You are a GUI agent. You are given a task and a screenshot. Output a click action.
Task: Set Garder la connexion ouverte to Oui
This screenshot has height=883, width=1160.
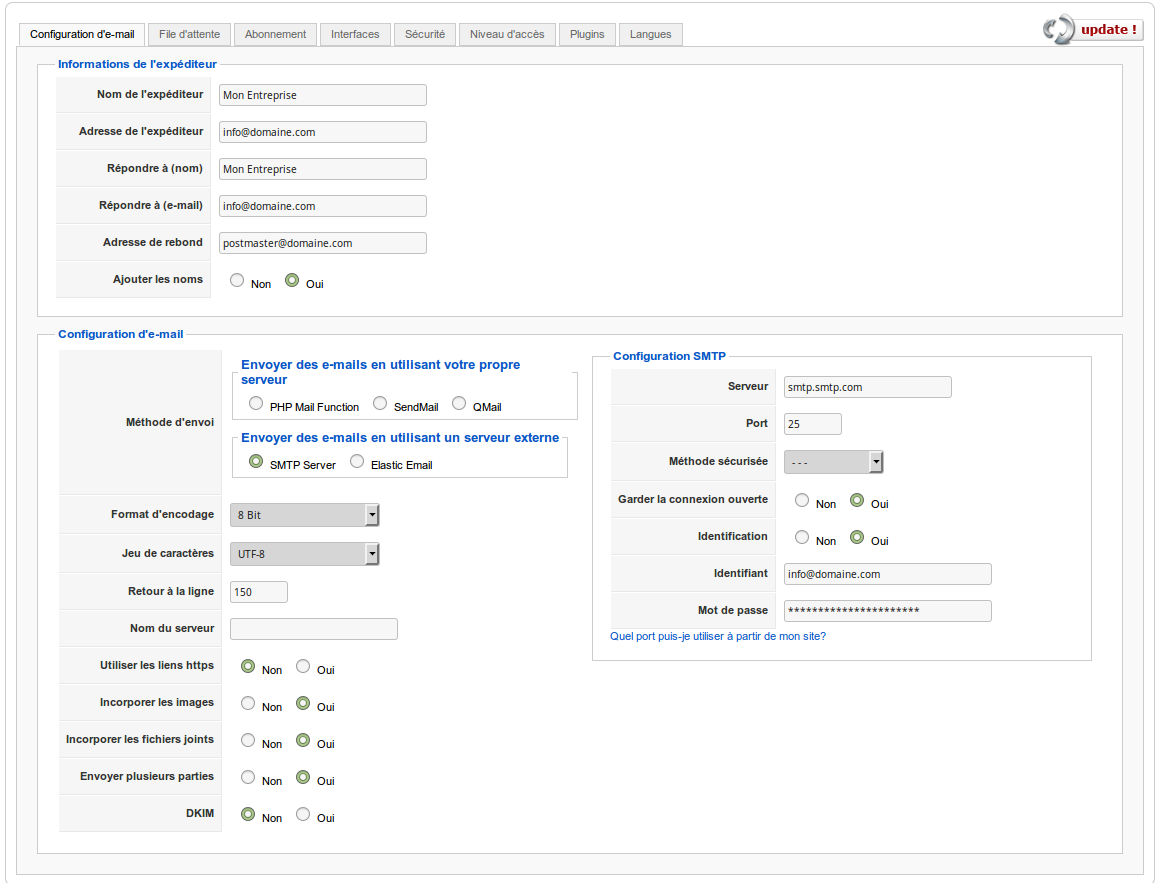click(x=857, y=500)
